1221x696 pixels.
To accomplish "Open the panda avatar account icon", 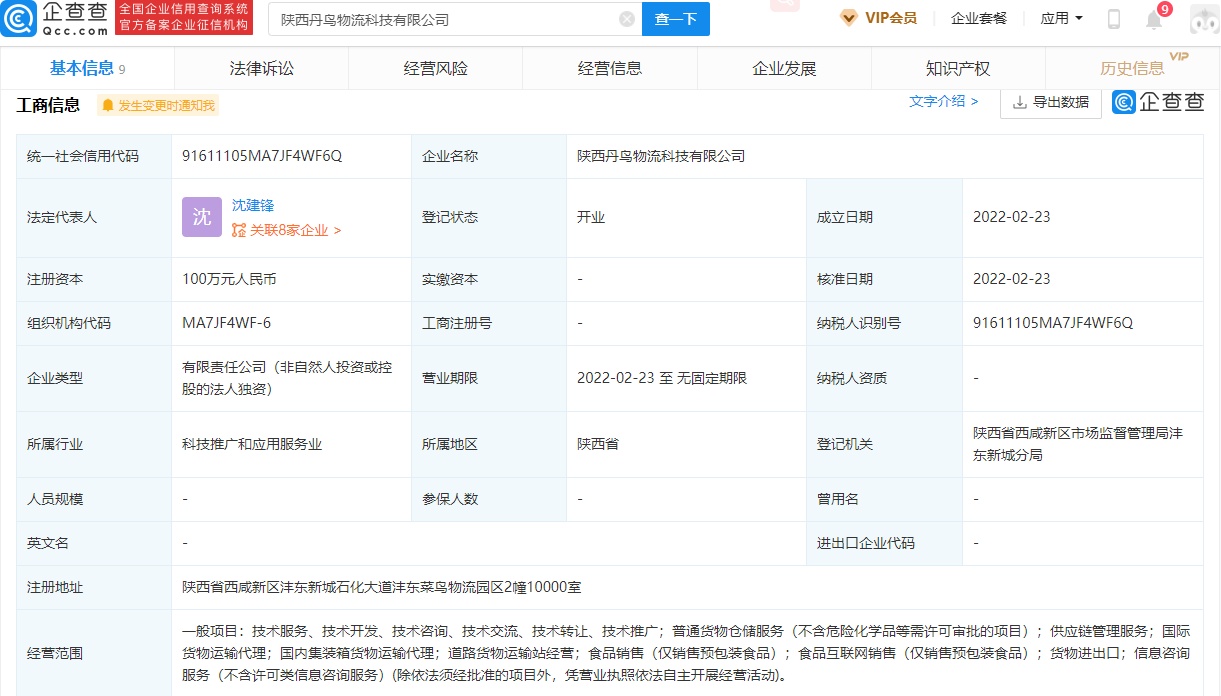I will pos(1203,18).
